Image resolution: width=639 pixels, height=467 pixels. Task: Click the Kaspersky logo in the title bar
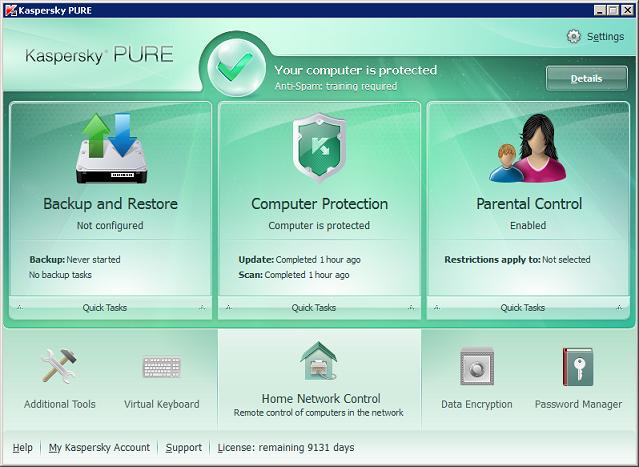coord(11,10)
